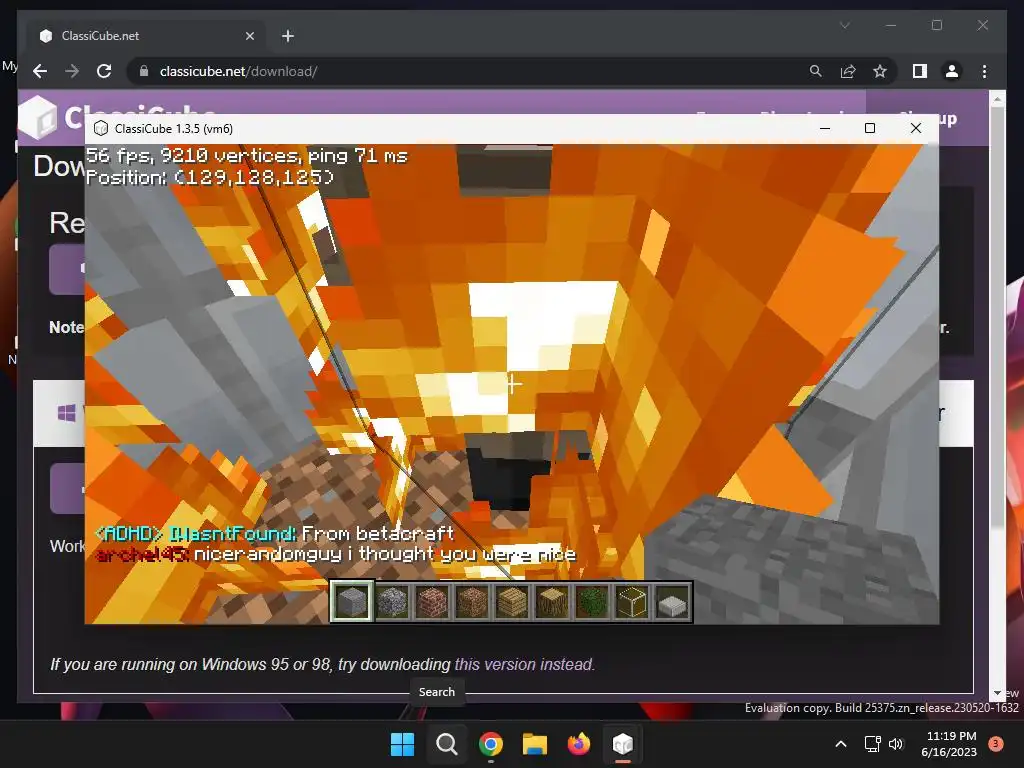This screenshot has height=768, width=1024.
Task: Select the wooden planks block in hotbar
Action: coord(512,601)
